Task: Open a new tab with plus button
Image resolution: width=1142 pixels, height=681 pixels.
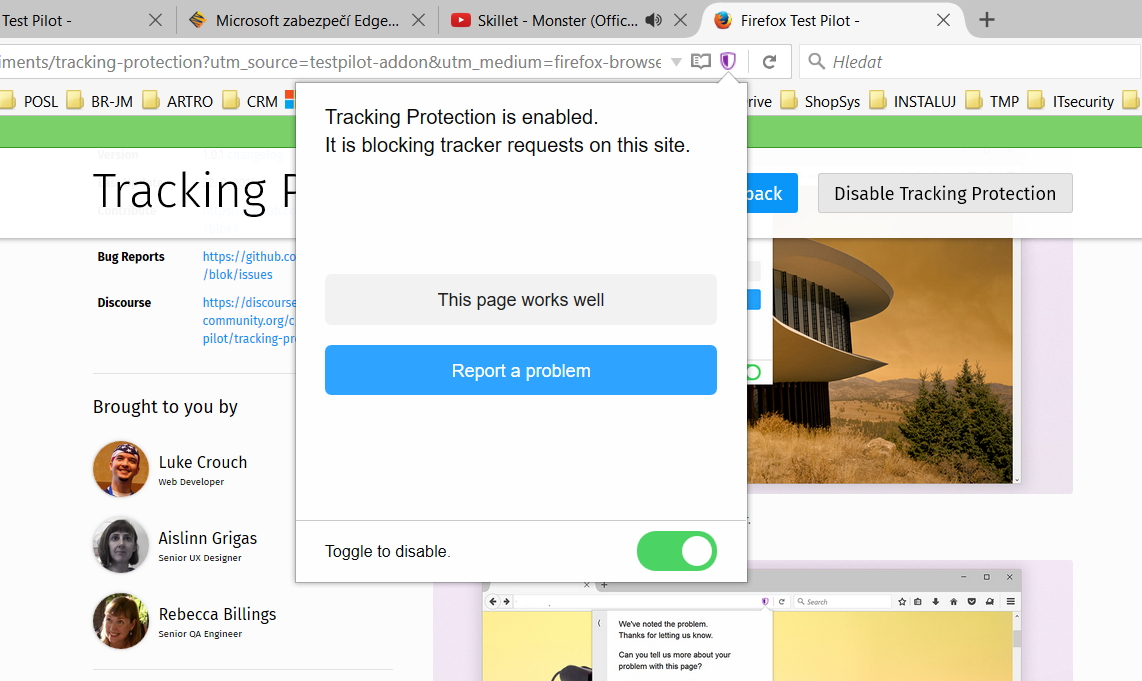Action: (986, 20)
